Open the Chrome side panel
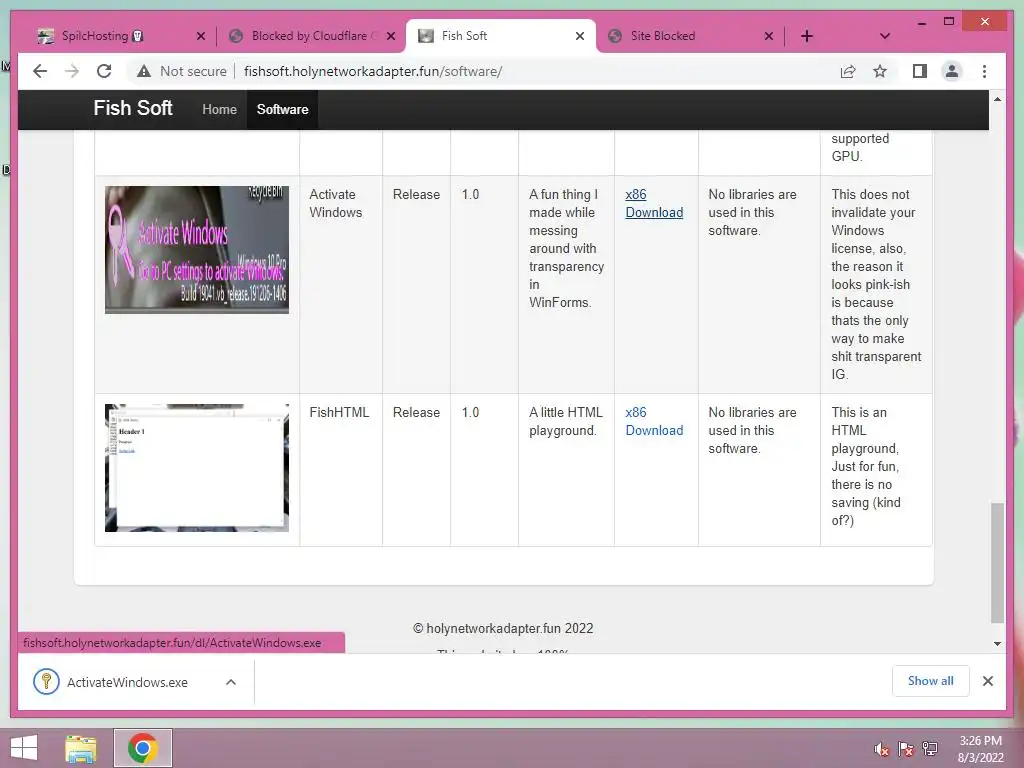 coord(920,71)
